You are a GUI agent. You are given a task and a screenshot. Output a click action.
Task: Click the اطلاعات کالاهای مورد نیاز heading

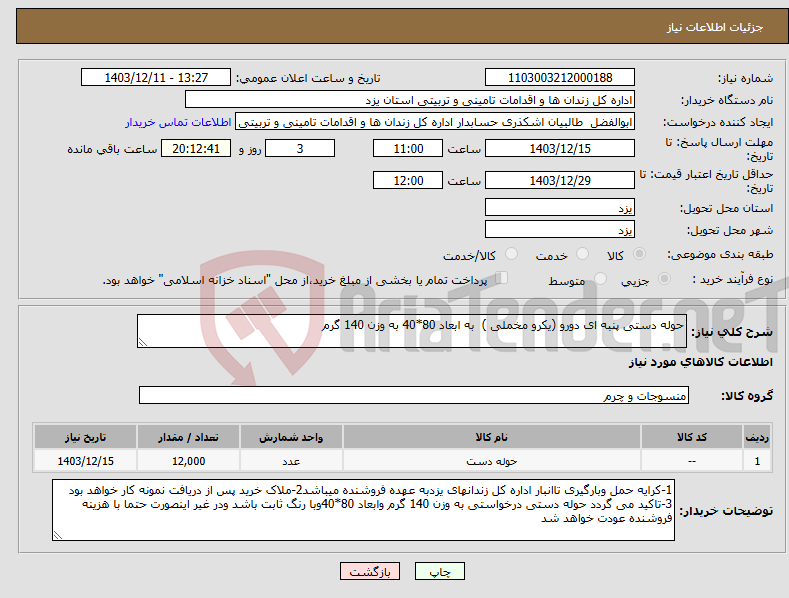700,362
